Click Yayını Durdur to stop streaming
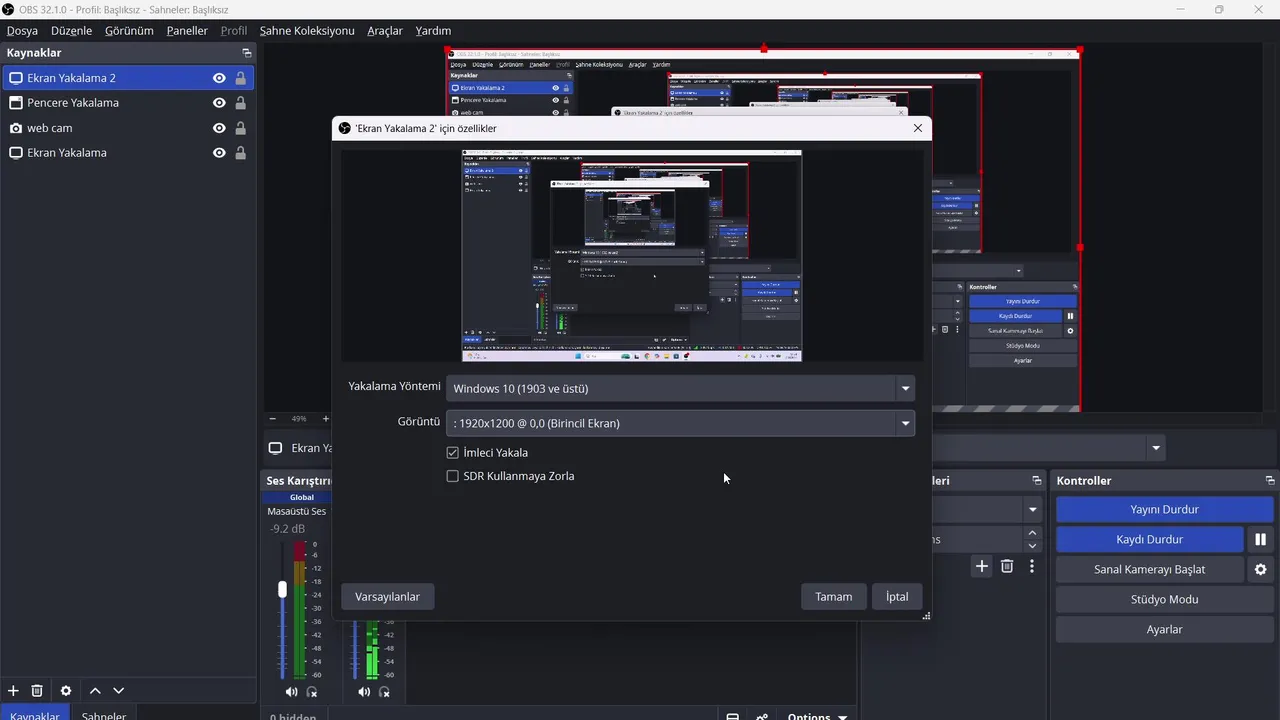This screenshot has width=1280, height=720. point(1164,509)
